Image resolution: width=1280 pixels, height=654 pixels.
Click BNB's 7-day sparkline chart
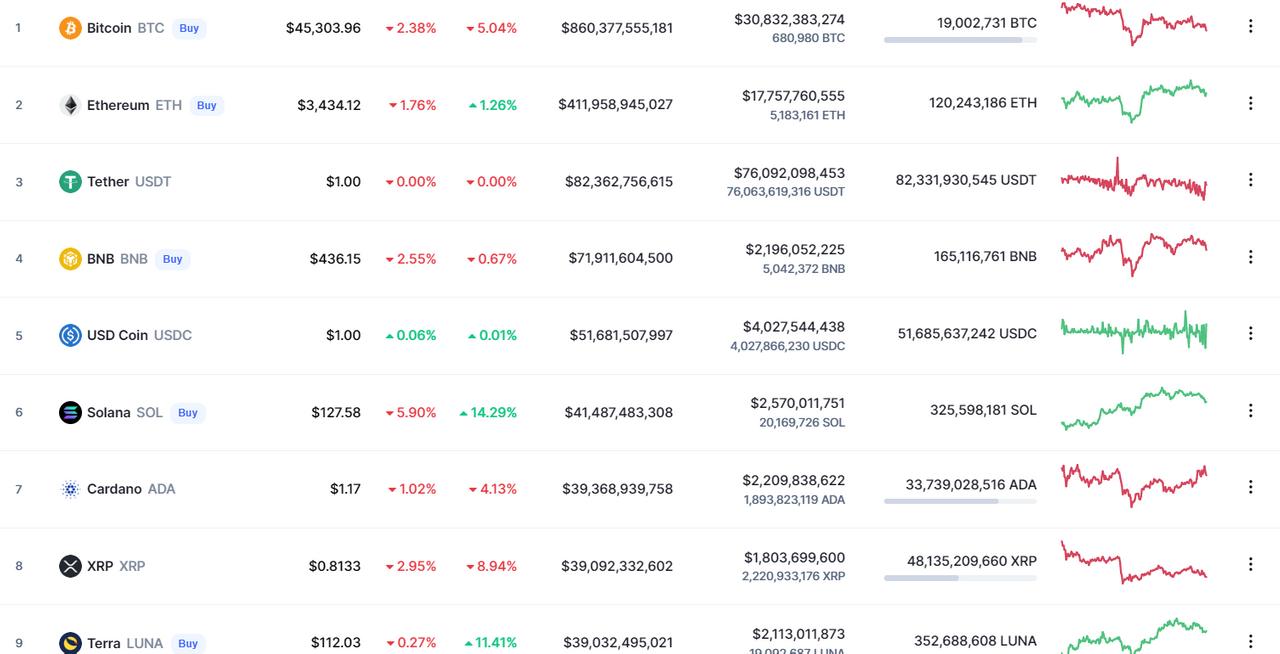[1134, 255]
